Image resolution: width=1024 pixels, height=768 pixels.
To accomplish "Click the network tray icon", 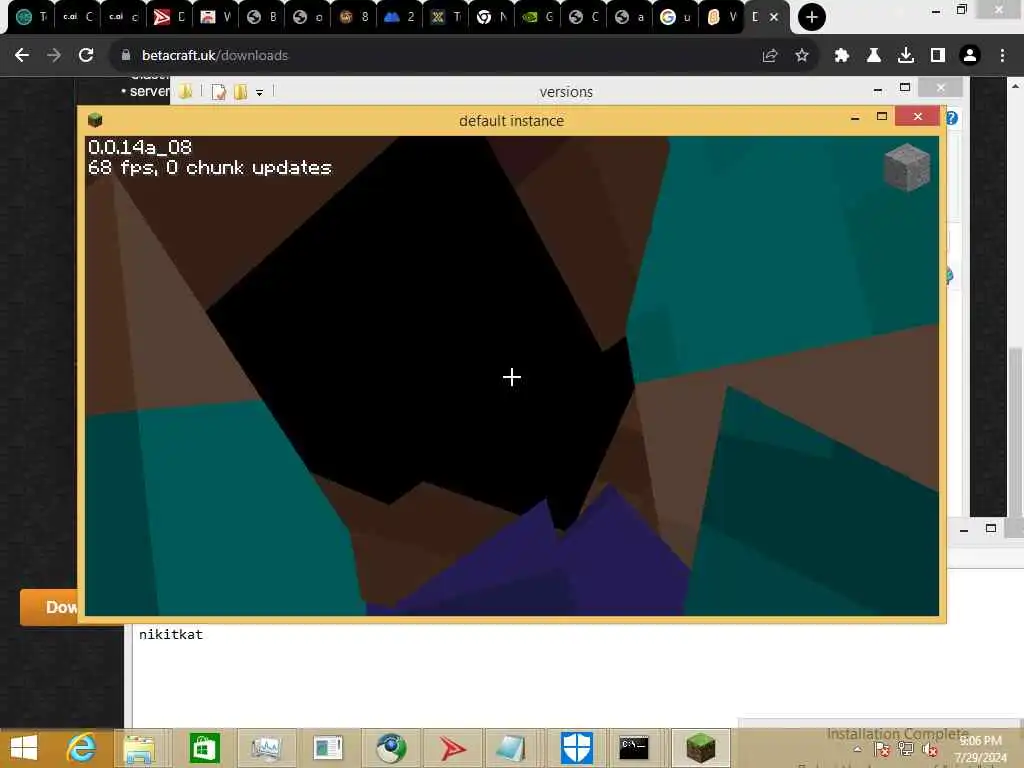I will 906,749.
